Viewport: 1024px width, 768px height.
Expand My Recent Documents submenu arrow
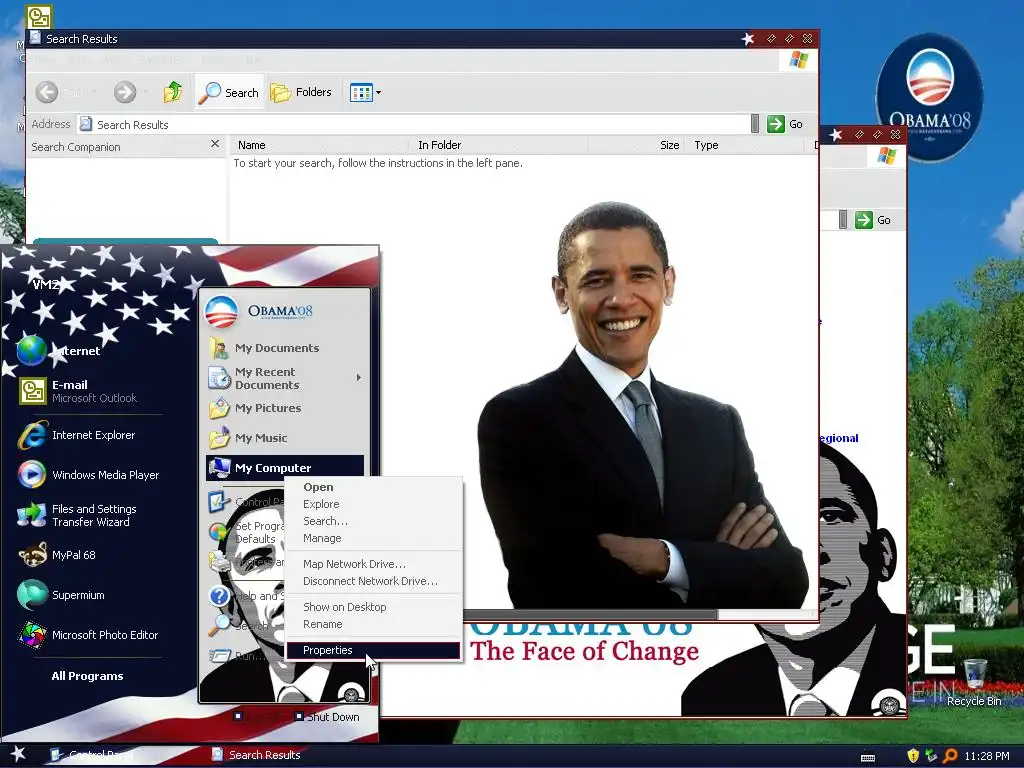coord(359,377)
